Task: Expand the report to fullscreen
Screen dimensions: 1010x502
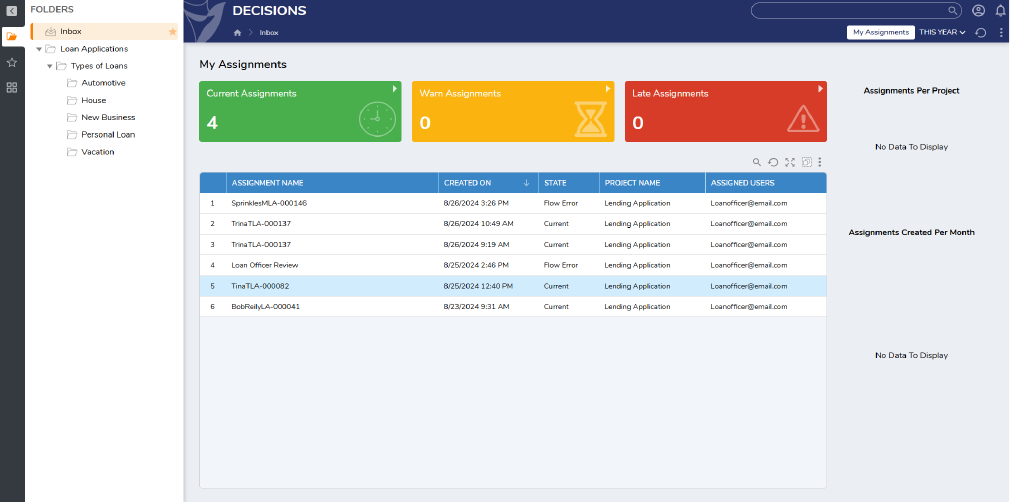Action: 790,162
